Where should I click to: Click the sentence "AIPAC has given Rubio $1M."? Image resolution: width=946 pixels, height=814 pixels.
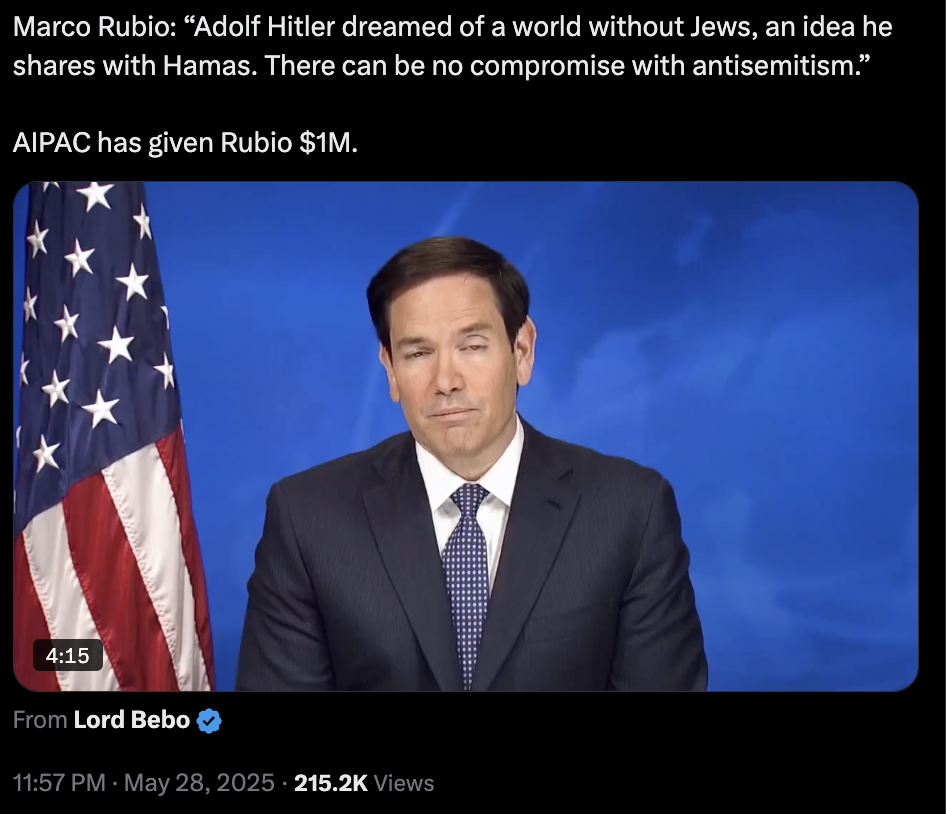point(185,143)
